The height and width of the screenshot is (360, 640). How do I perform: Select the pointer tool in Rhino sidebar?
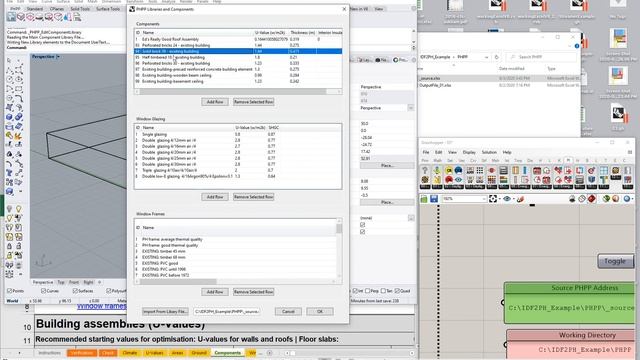click(x=9, y=60)
